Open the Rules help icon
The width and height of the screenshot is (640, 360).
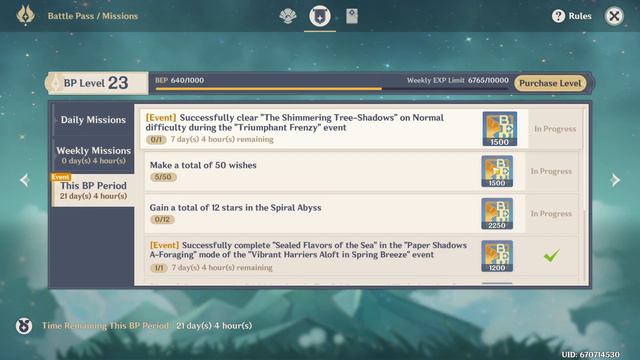coord(558,16)
